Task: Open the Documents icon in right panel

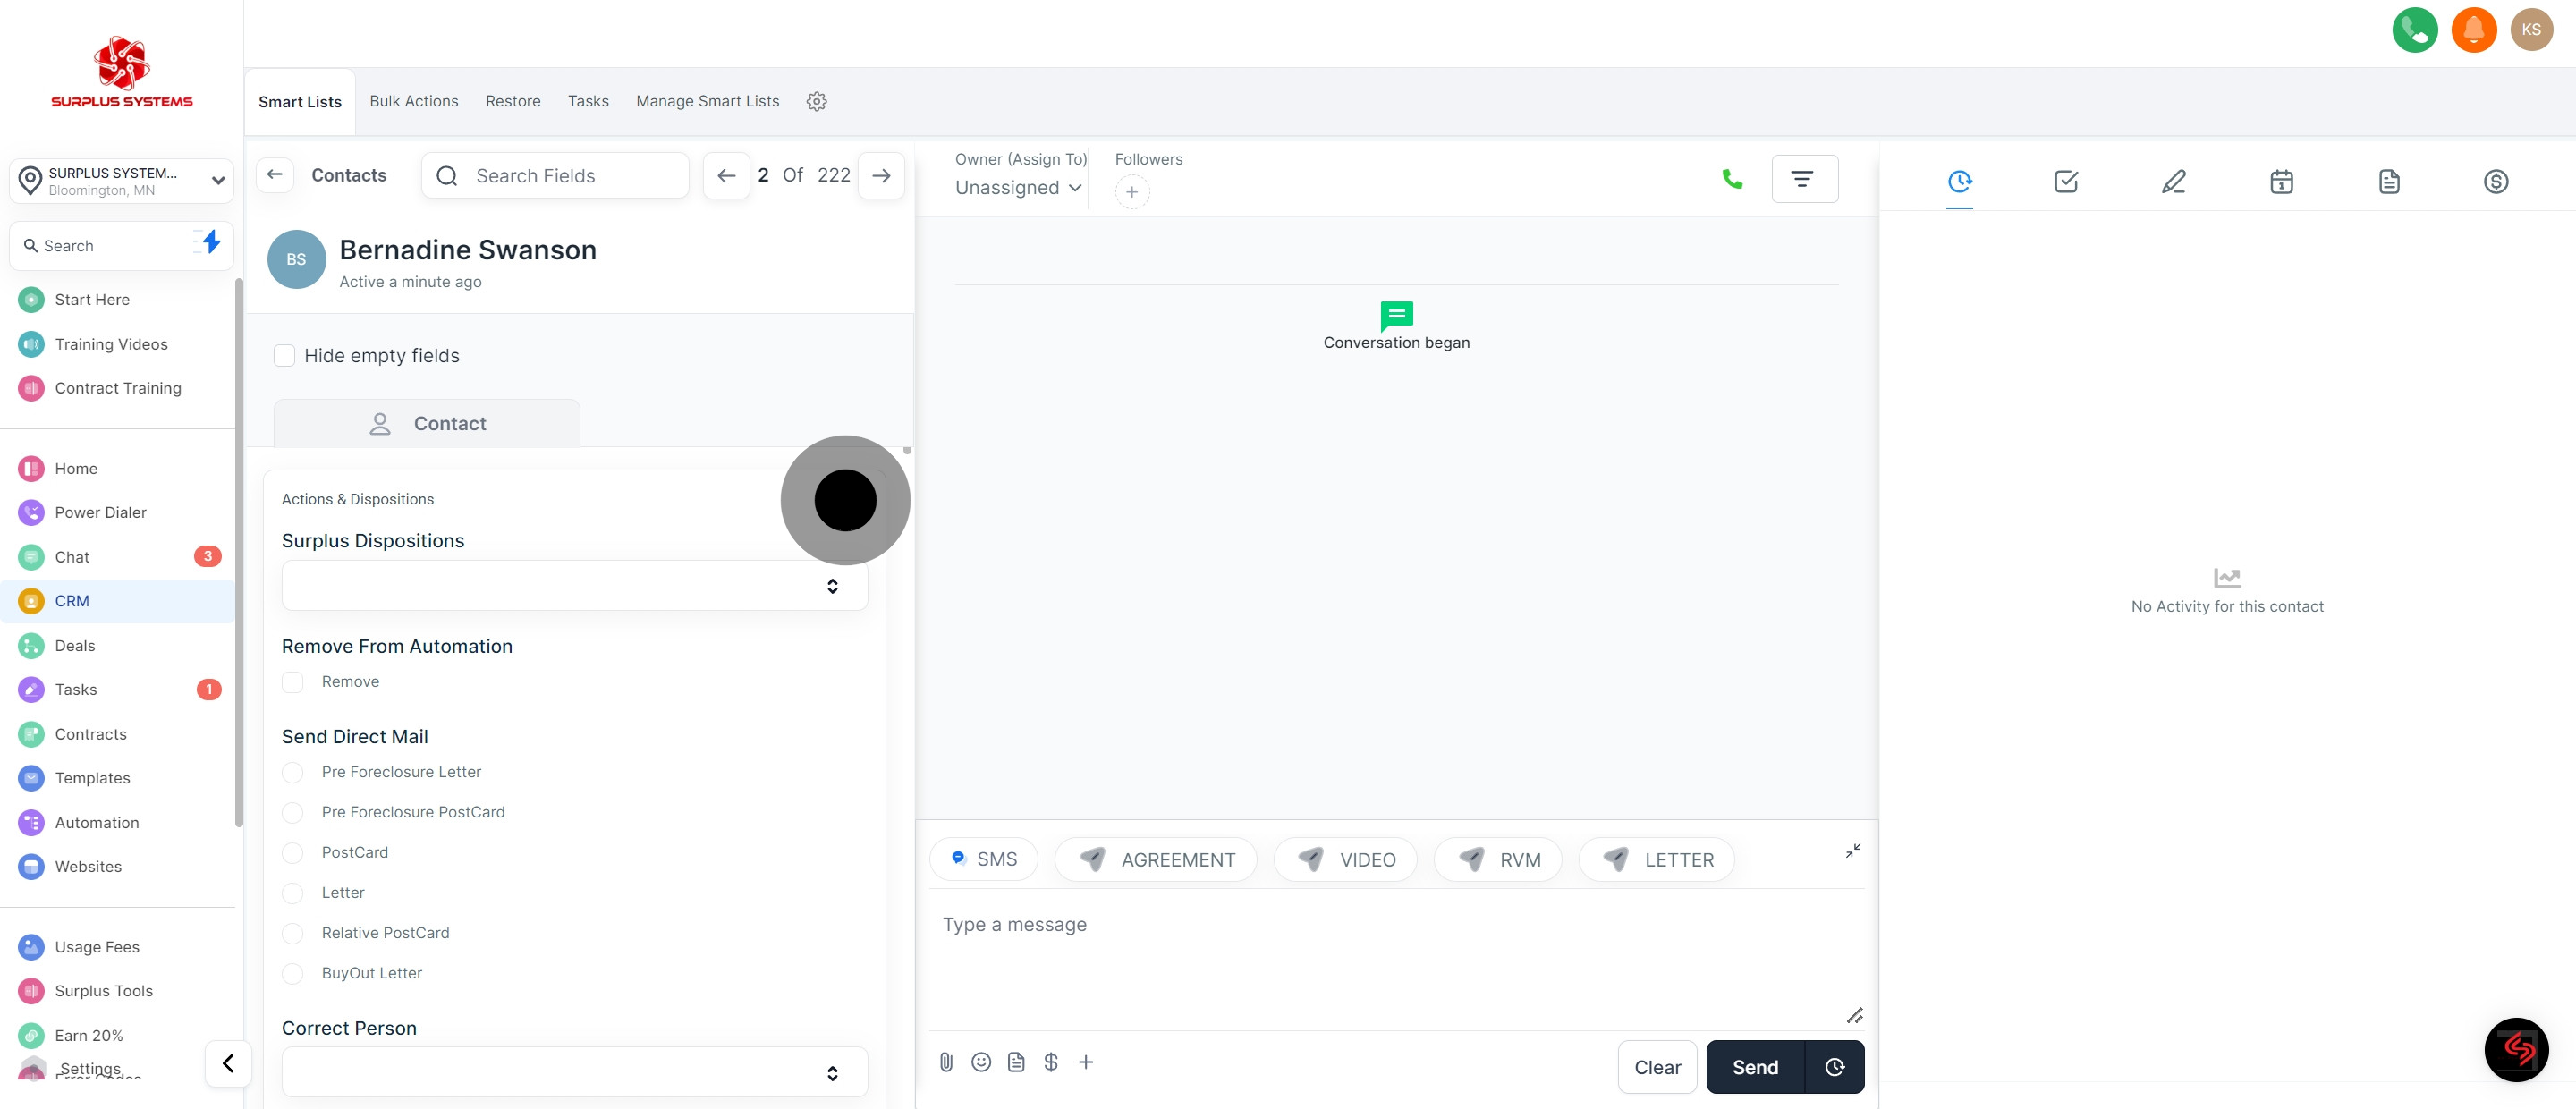Action: (2389, 181)
